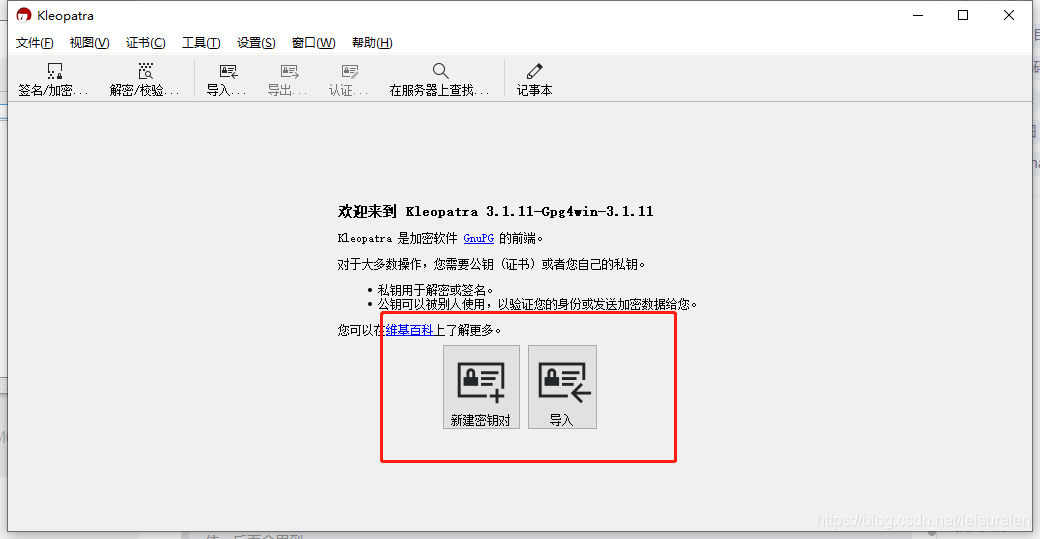The width and height of the screenshot is (1040, 539).
Task: Follow the GnuPG hyperlink
Action: tap(478, 238)
